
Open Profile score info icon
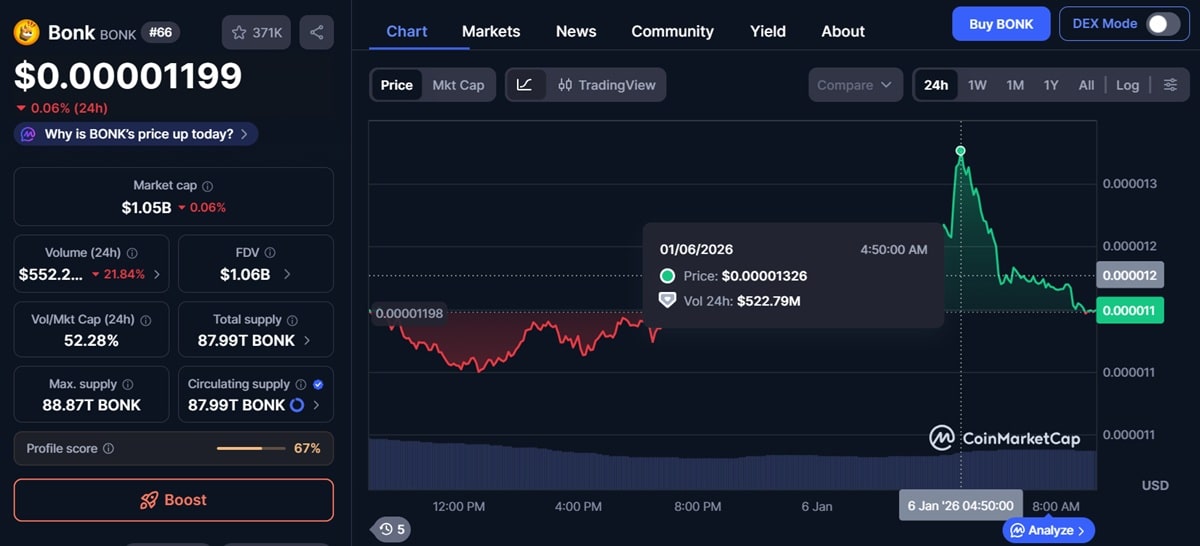(x=108, y=449)
